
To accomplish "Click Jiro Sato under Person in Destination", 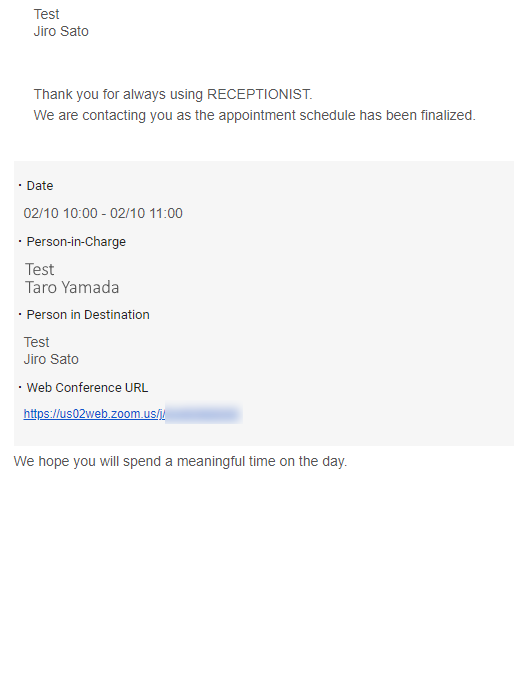I will coord(51,359).
